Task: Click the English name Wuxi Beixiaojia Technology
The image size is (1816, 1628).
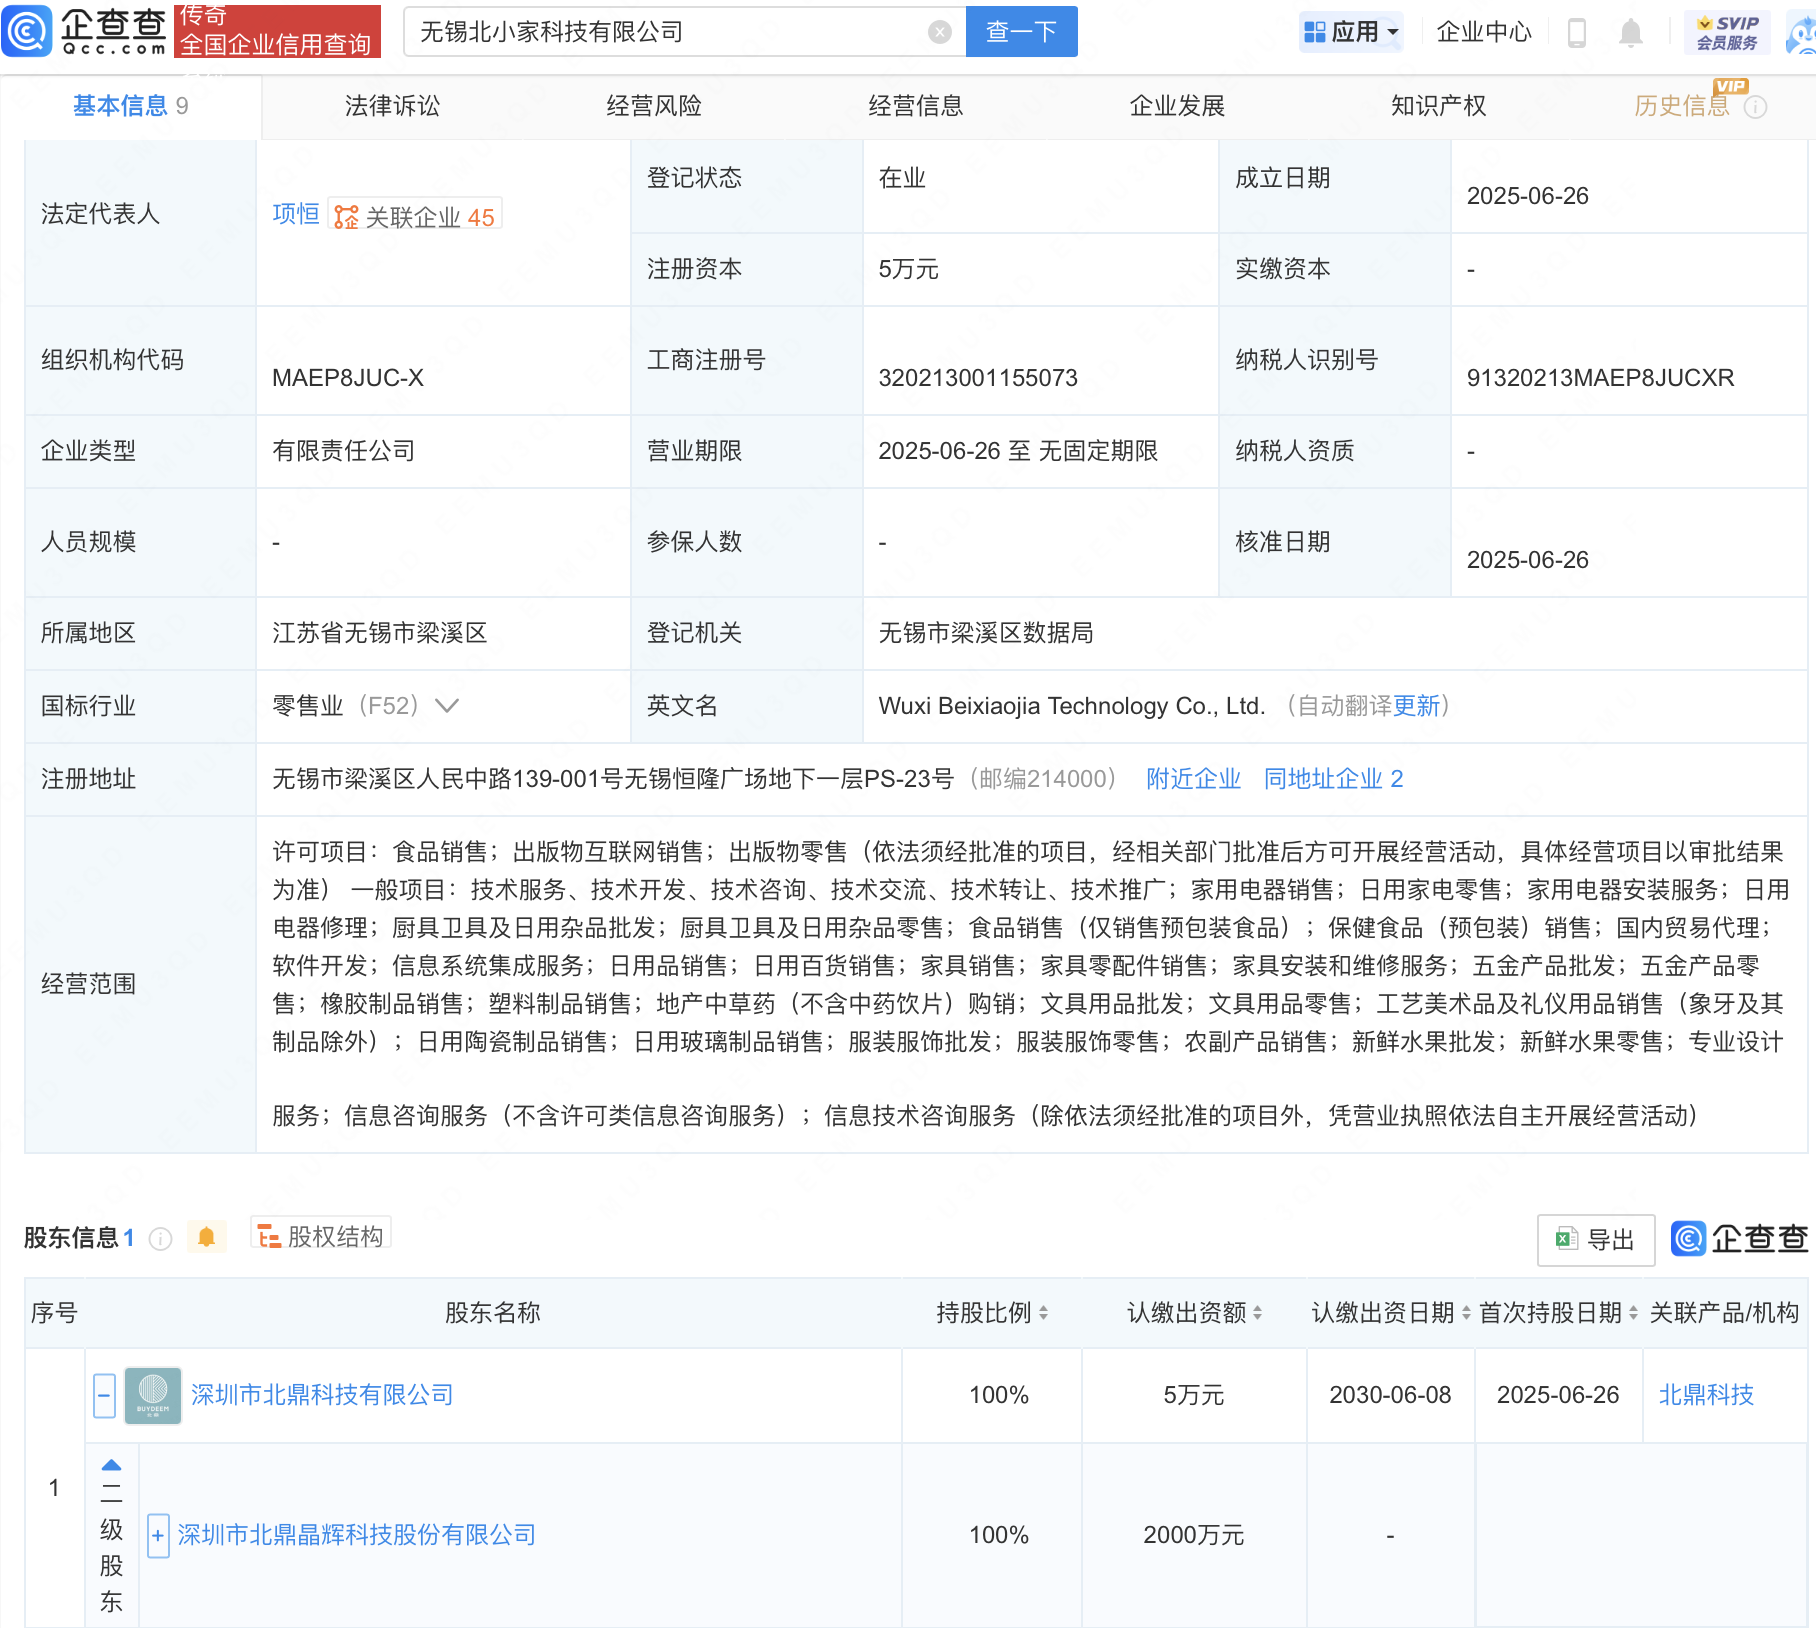Action: (x=1072, y=706)
